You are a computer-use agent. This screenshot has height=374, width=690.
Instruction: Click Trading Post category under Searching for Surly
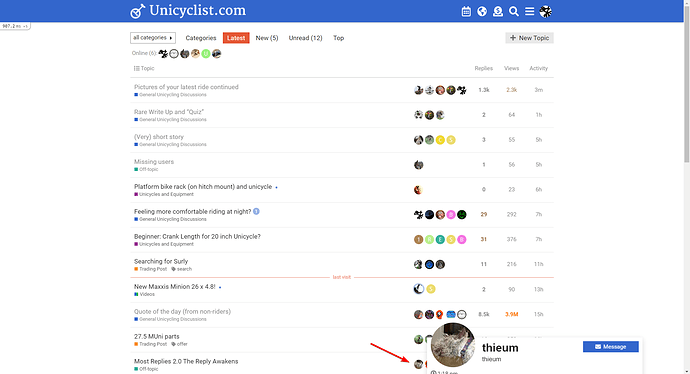tap(150, 269)
